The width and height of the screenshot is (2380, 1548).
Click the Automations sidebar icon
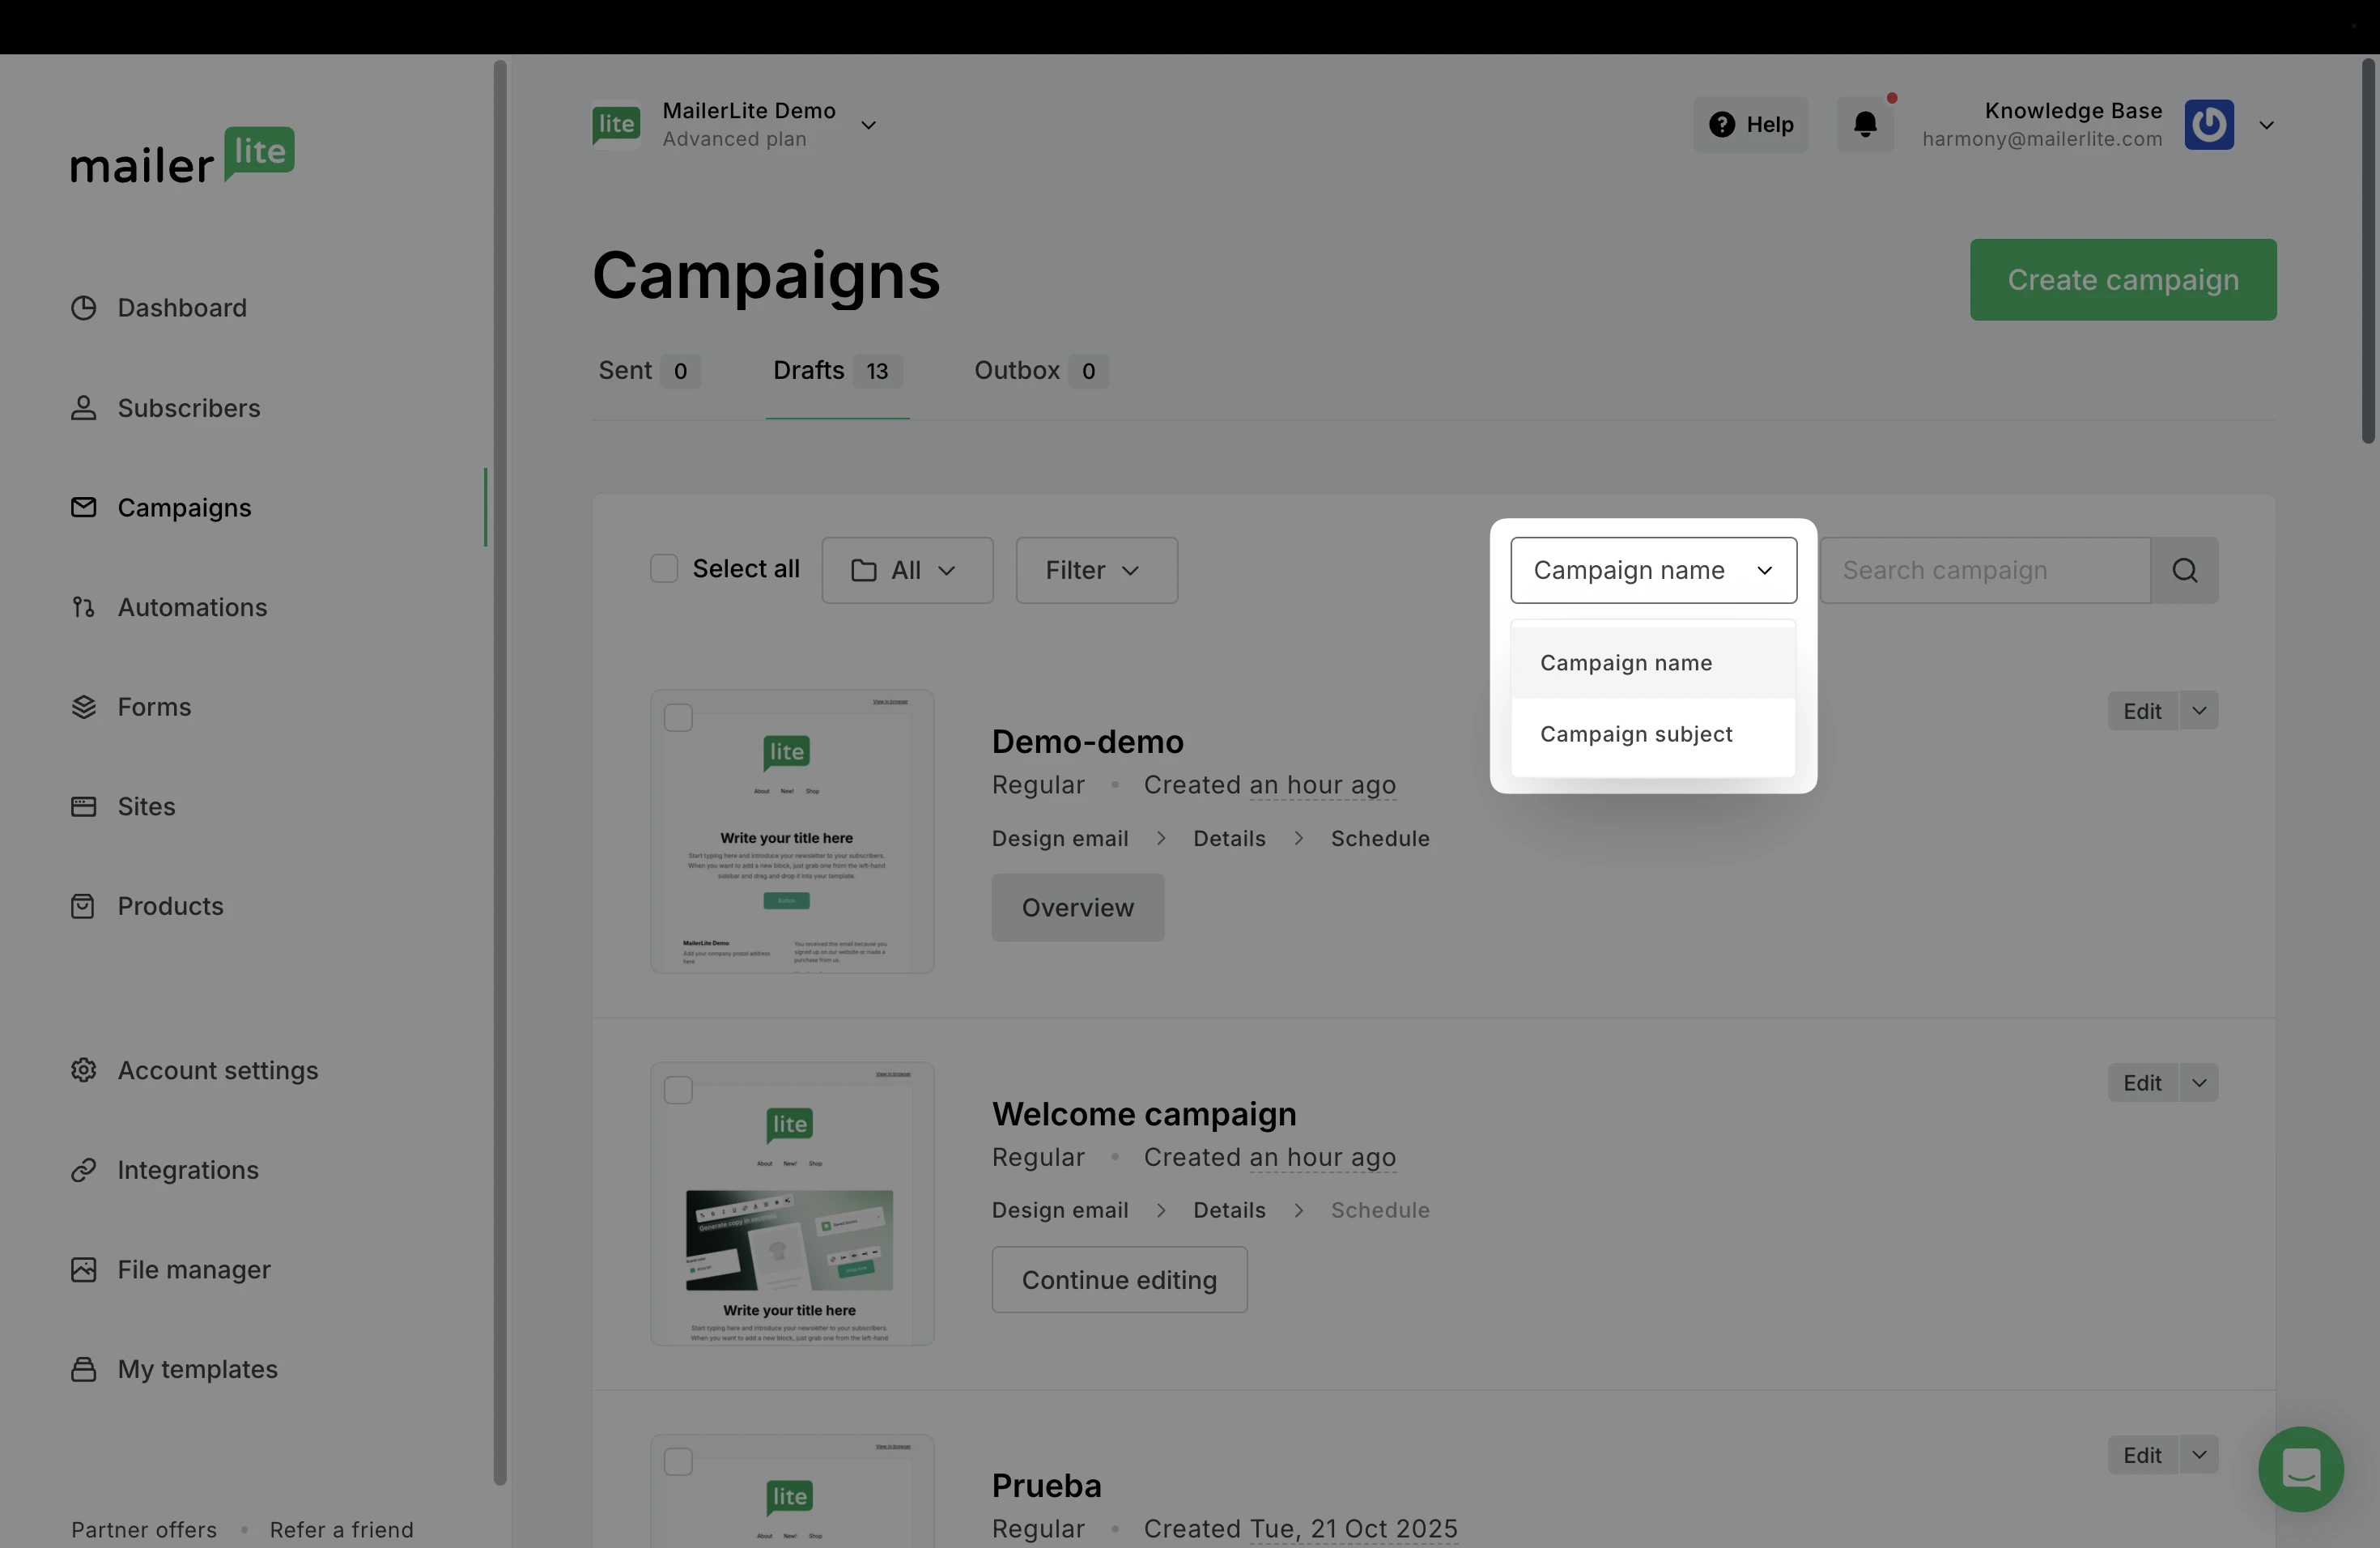[x=83, y=607]
